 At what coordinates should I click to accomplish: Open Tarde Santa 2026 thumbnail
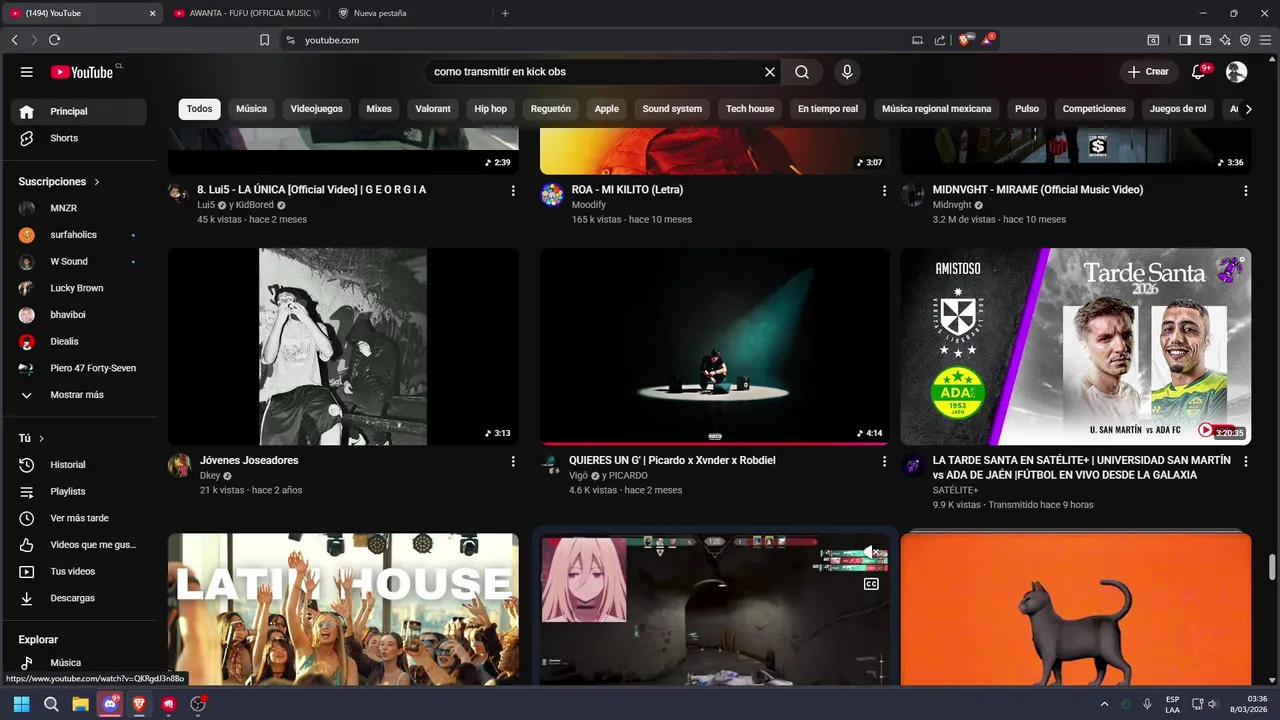click(1076, 346)
